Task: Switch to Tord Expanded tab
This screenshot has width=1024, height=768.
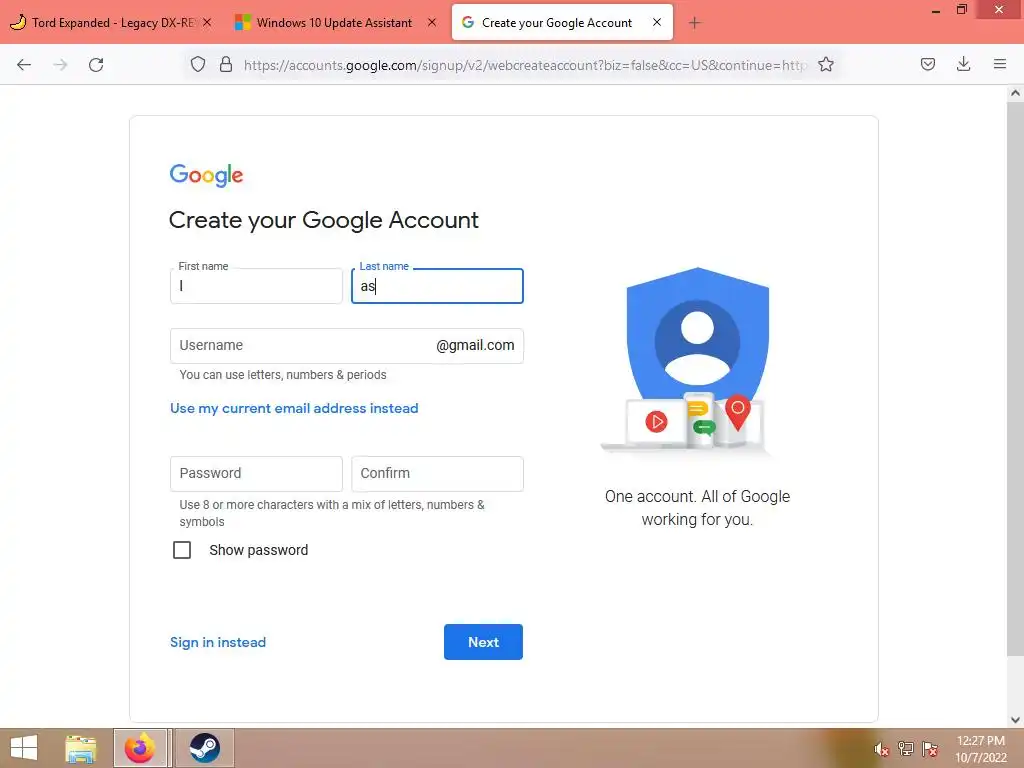Action: click(111, 23)
